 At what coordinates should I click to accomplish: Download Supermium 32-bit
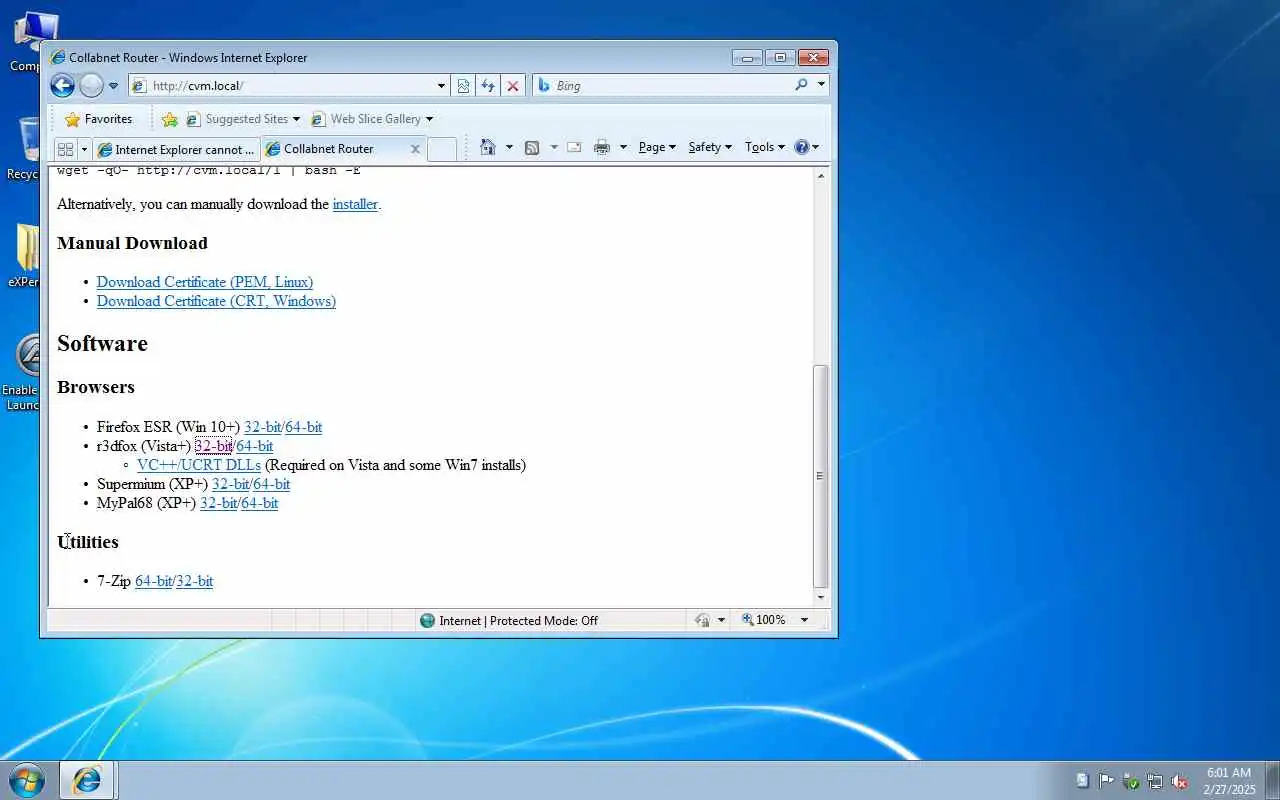(x=230, y=484)
